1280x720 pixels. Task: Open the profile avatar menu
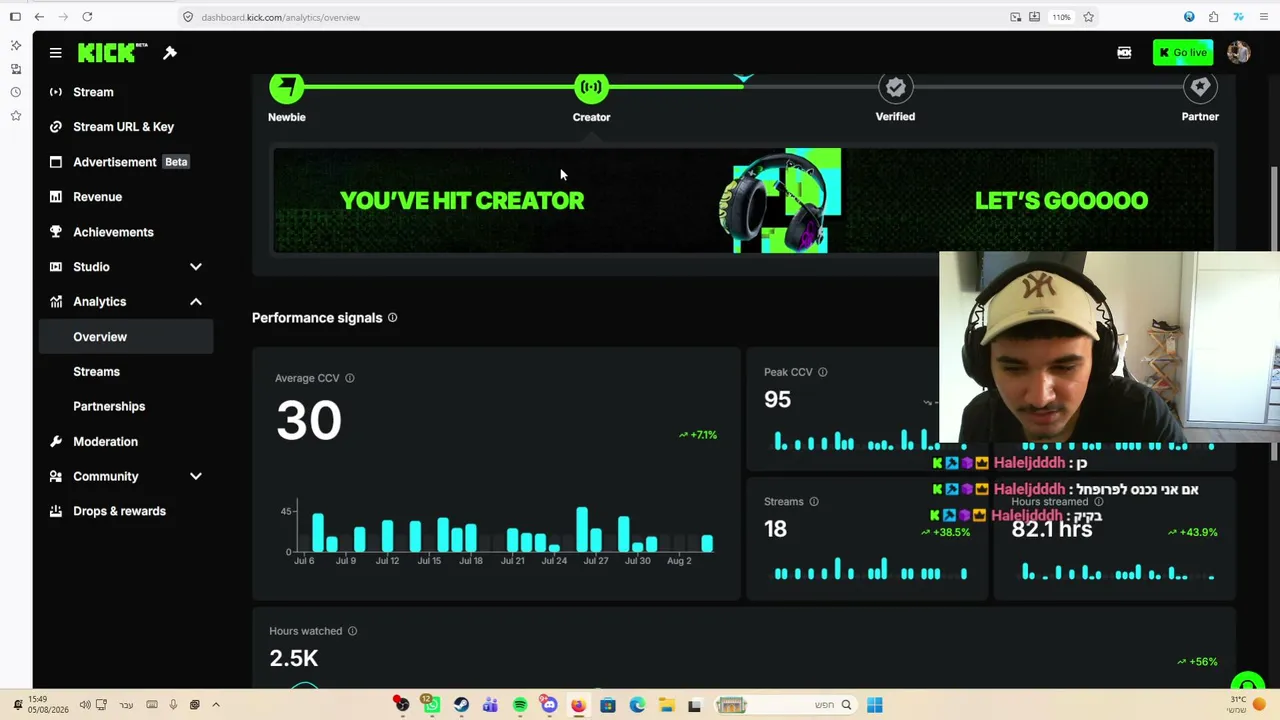click(x=1238, y=53)
